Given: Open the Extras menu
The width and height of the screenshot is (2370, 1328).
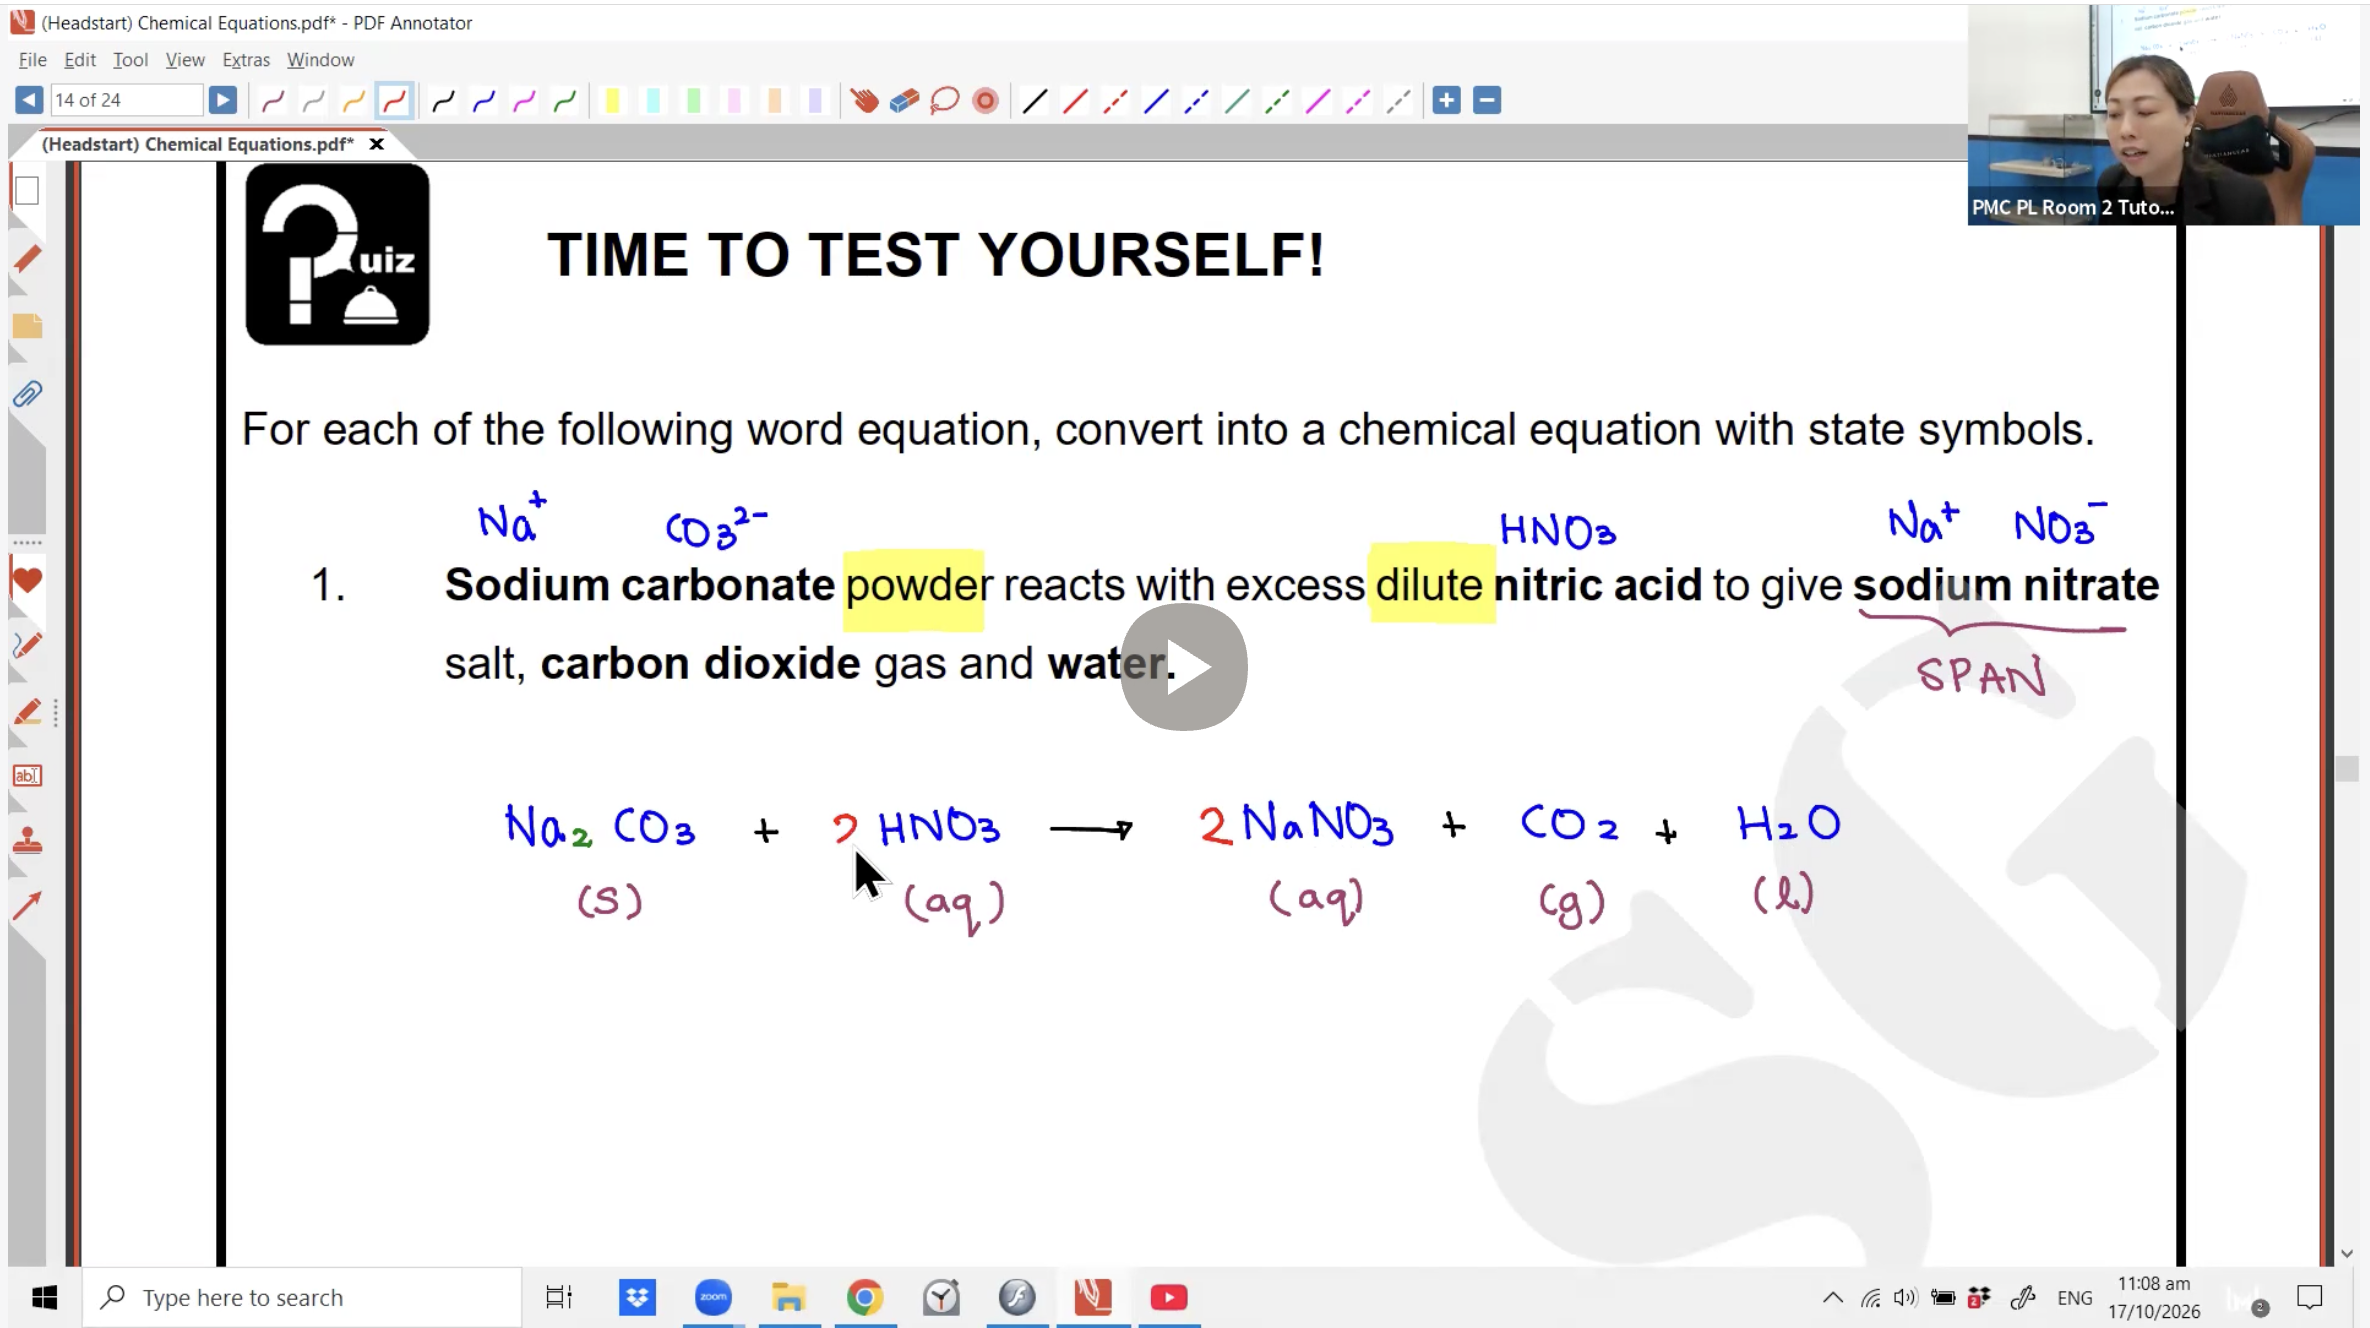Looking at the screenshot, I should point(246,60).
